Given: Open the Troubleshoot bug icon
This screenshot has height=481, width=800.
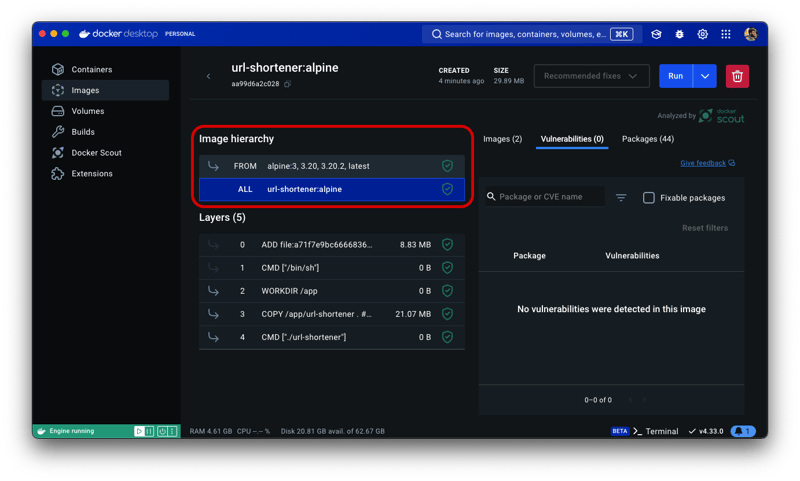Looking at the screenshot, I should [x=680, y=34].
